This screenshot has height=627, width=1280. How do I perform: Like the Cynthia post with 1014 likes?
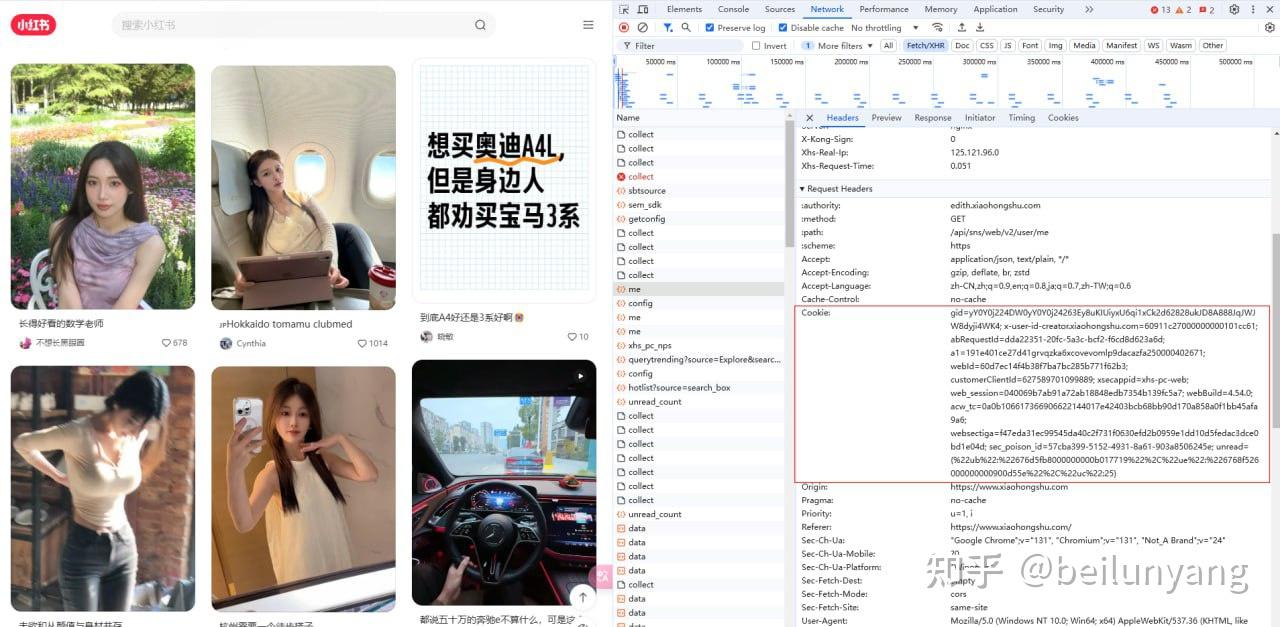pos(363,343)
